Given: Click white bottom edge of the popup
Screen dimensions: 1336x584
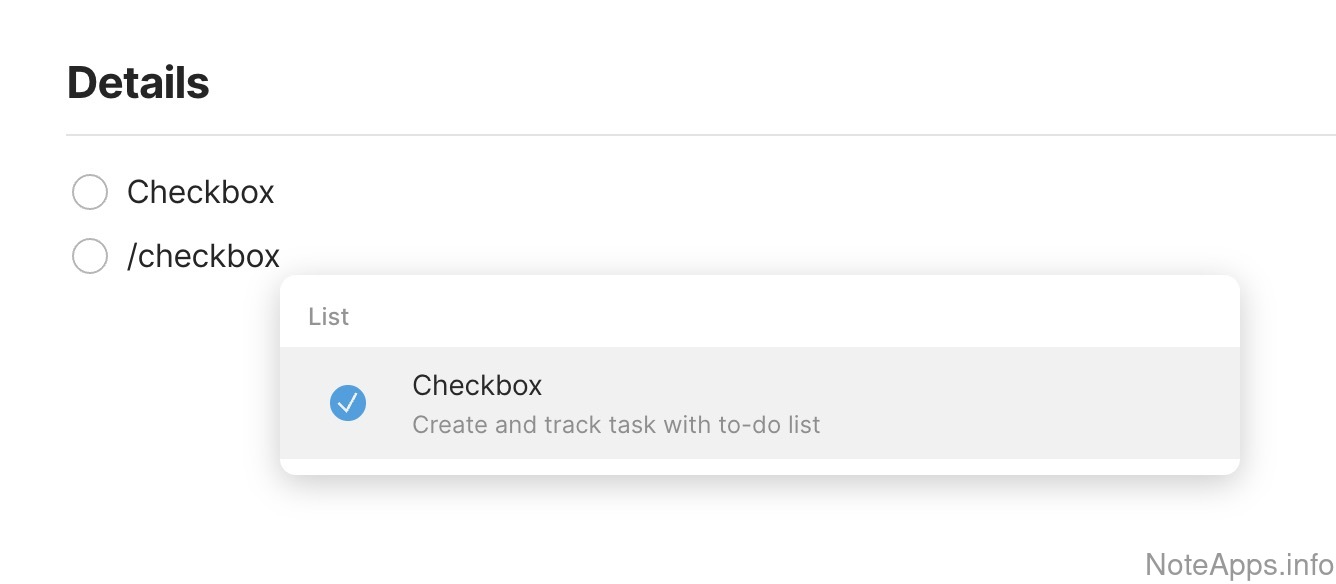Looking at the screenshot, I should point(760,467).
